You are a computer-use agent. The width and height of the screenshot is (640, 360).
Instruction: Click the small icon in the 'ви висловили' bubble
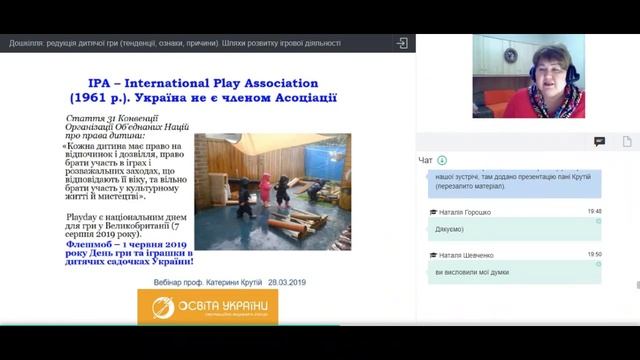point(598,264)
